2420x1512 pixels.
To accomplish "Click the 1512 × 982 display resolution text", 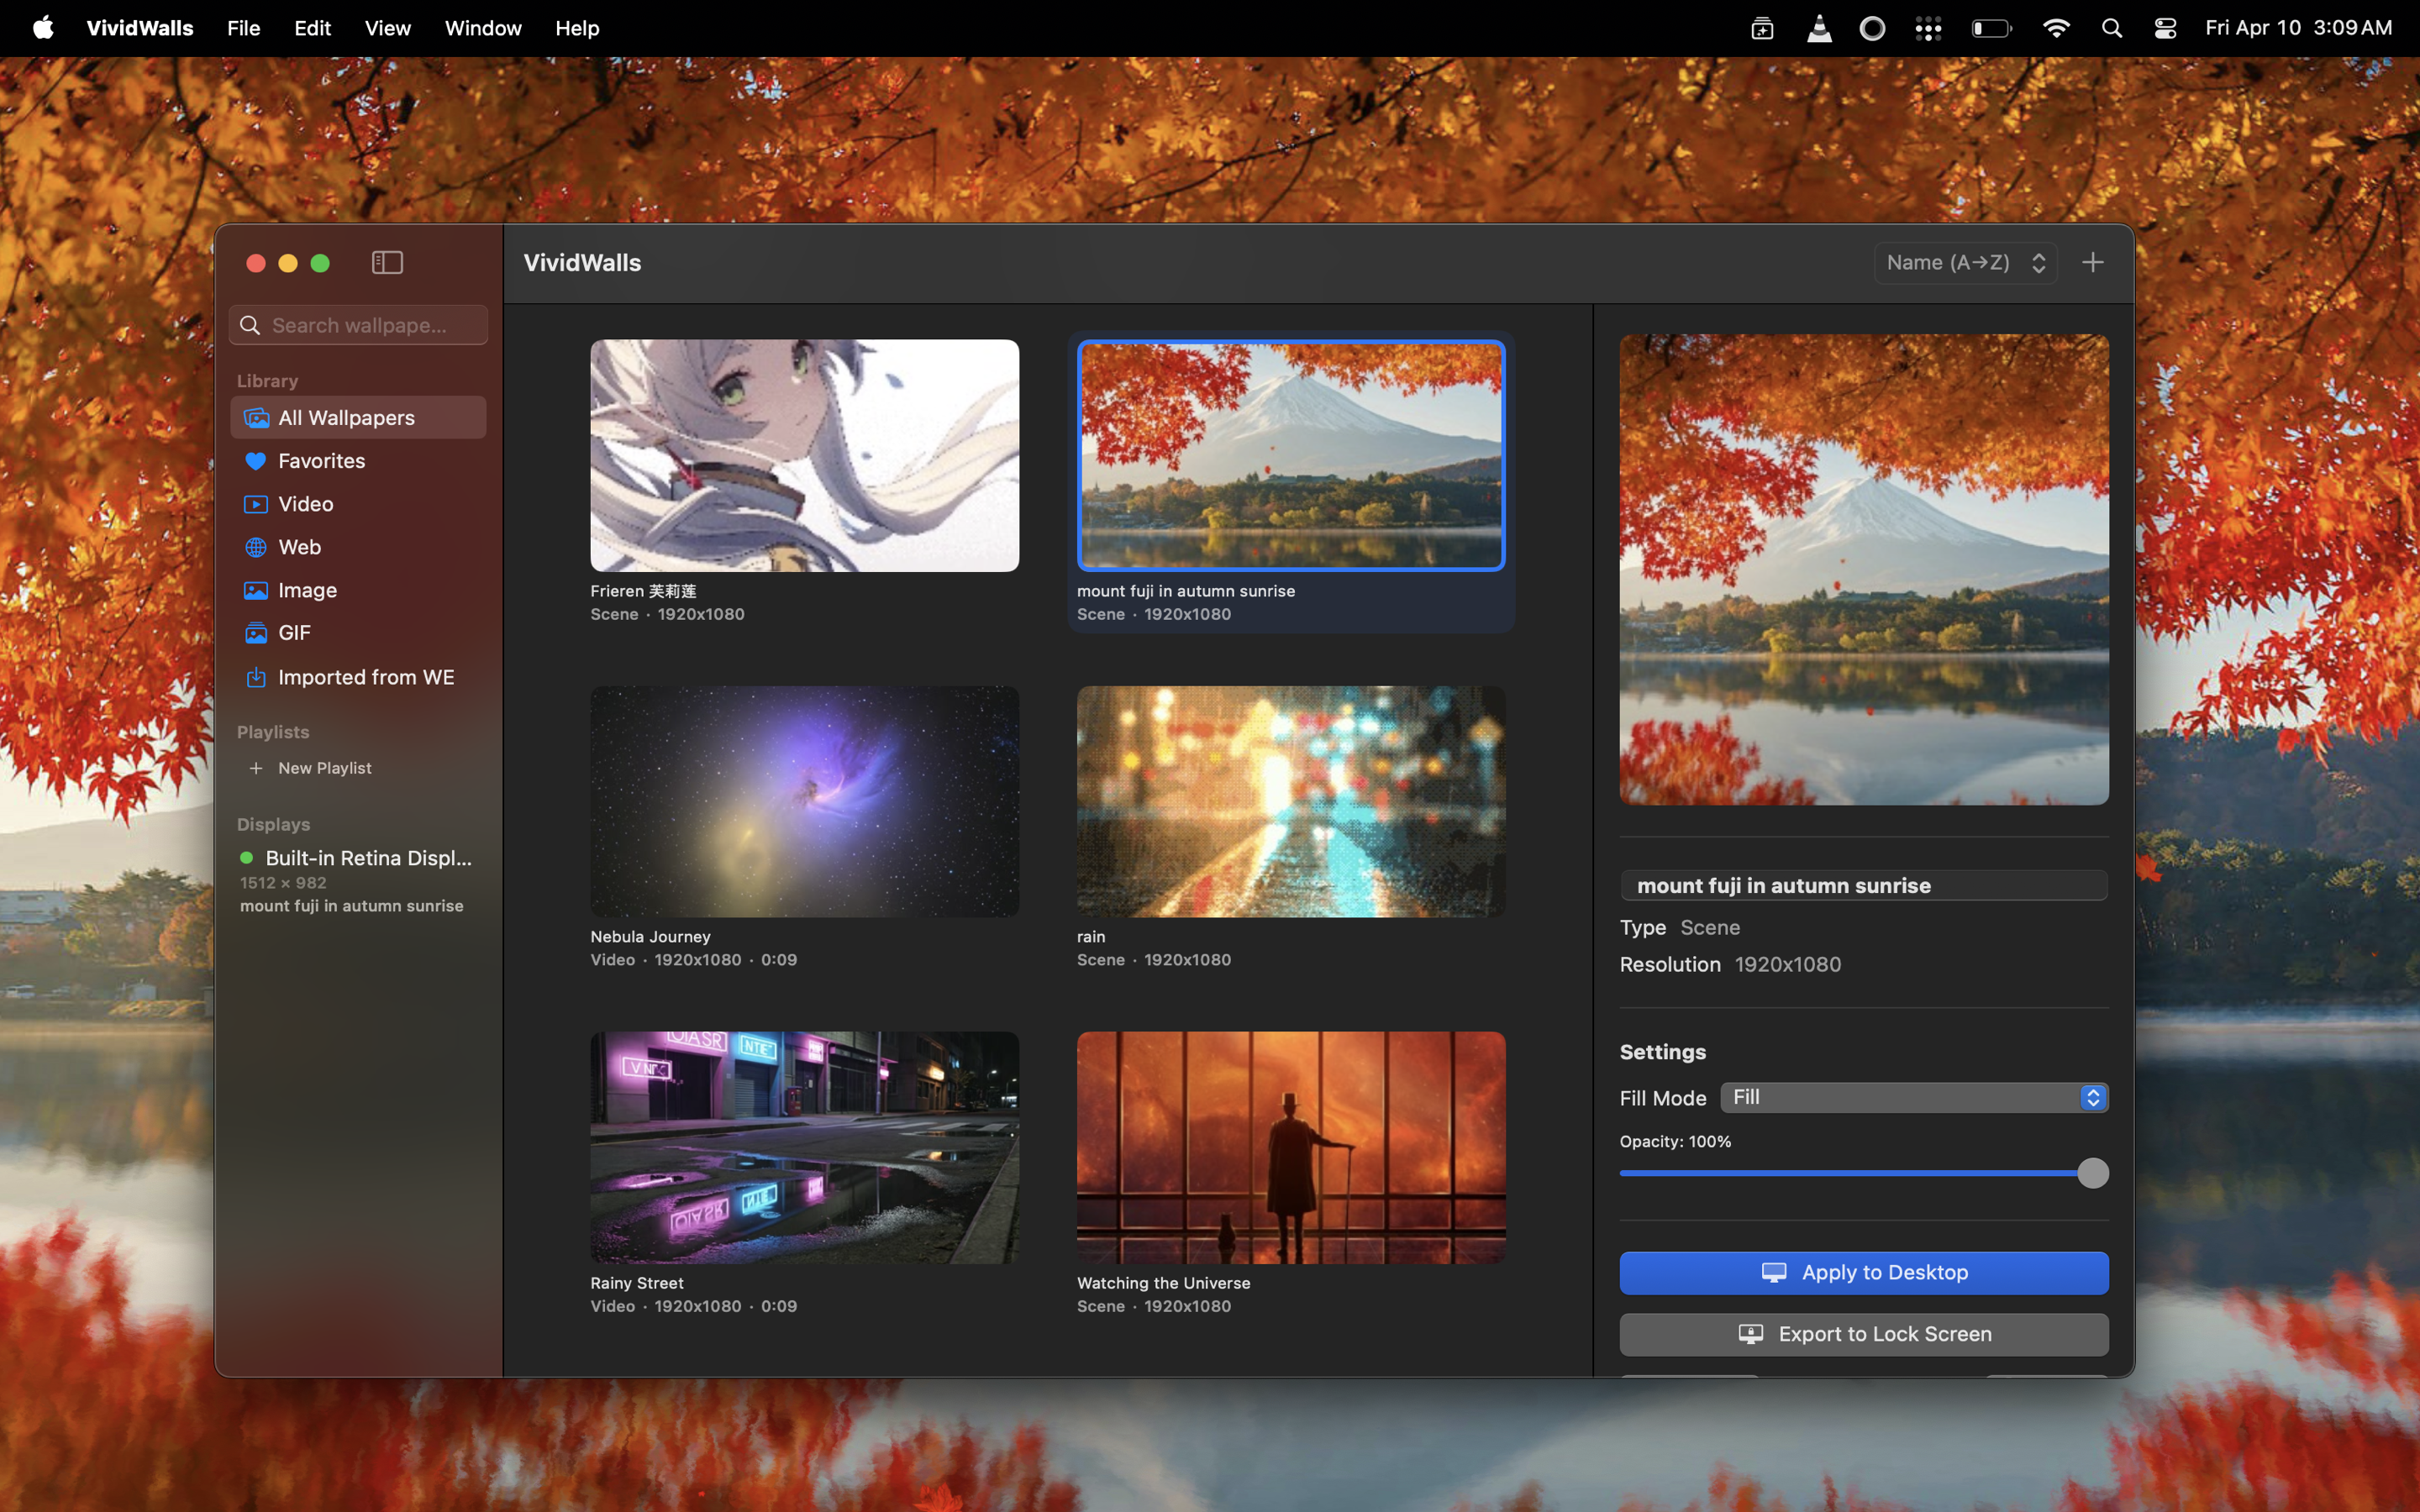I will 283,882.
